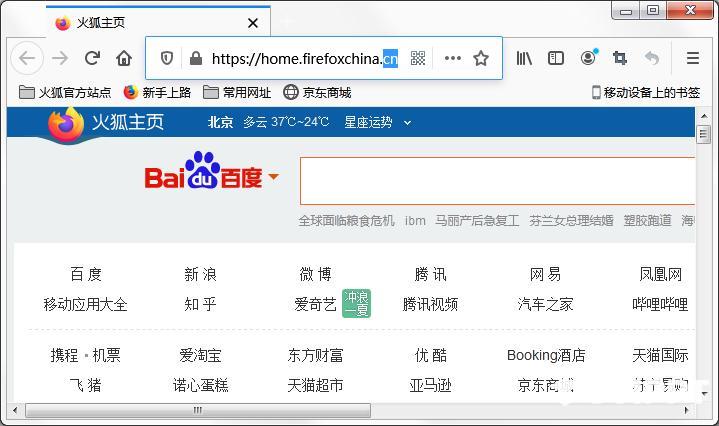The height and width of the screenshot is (426, 719).
Task: Reload the current page
Action: [x=92, y=58]
